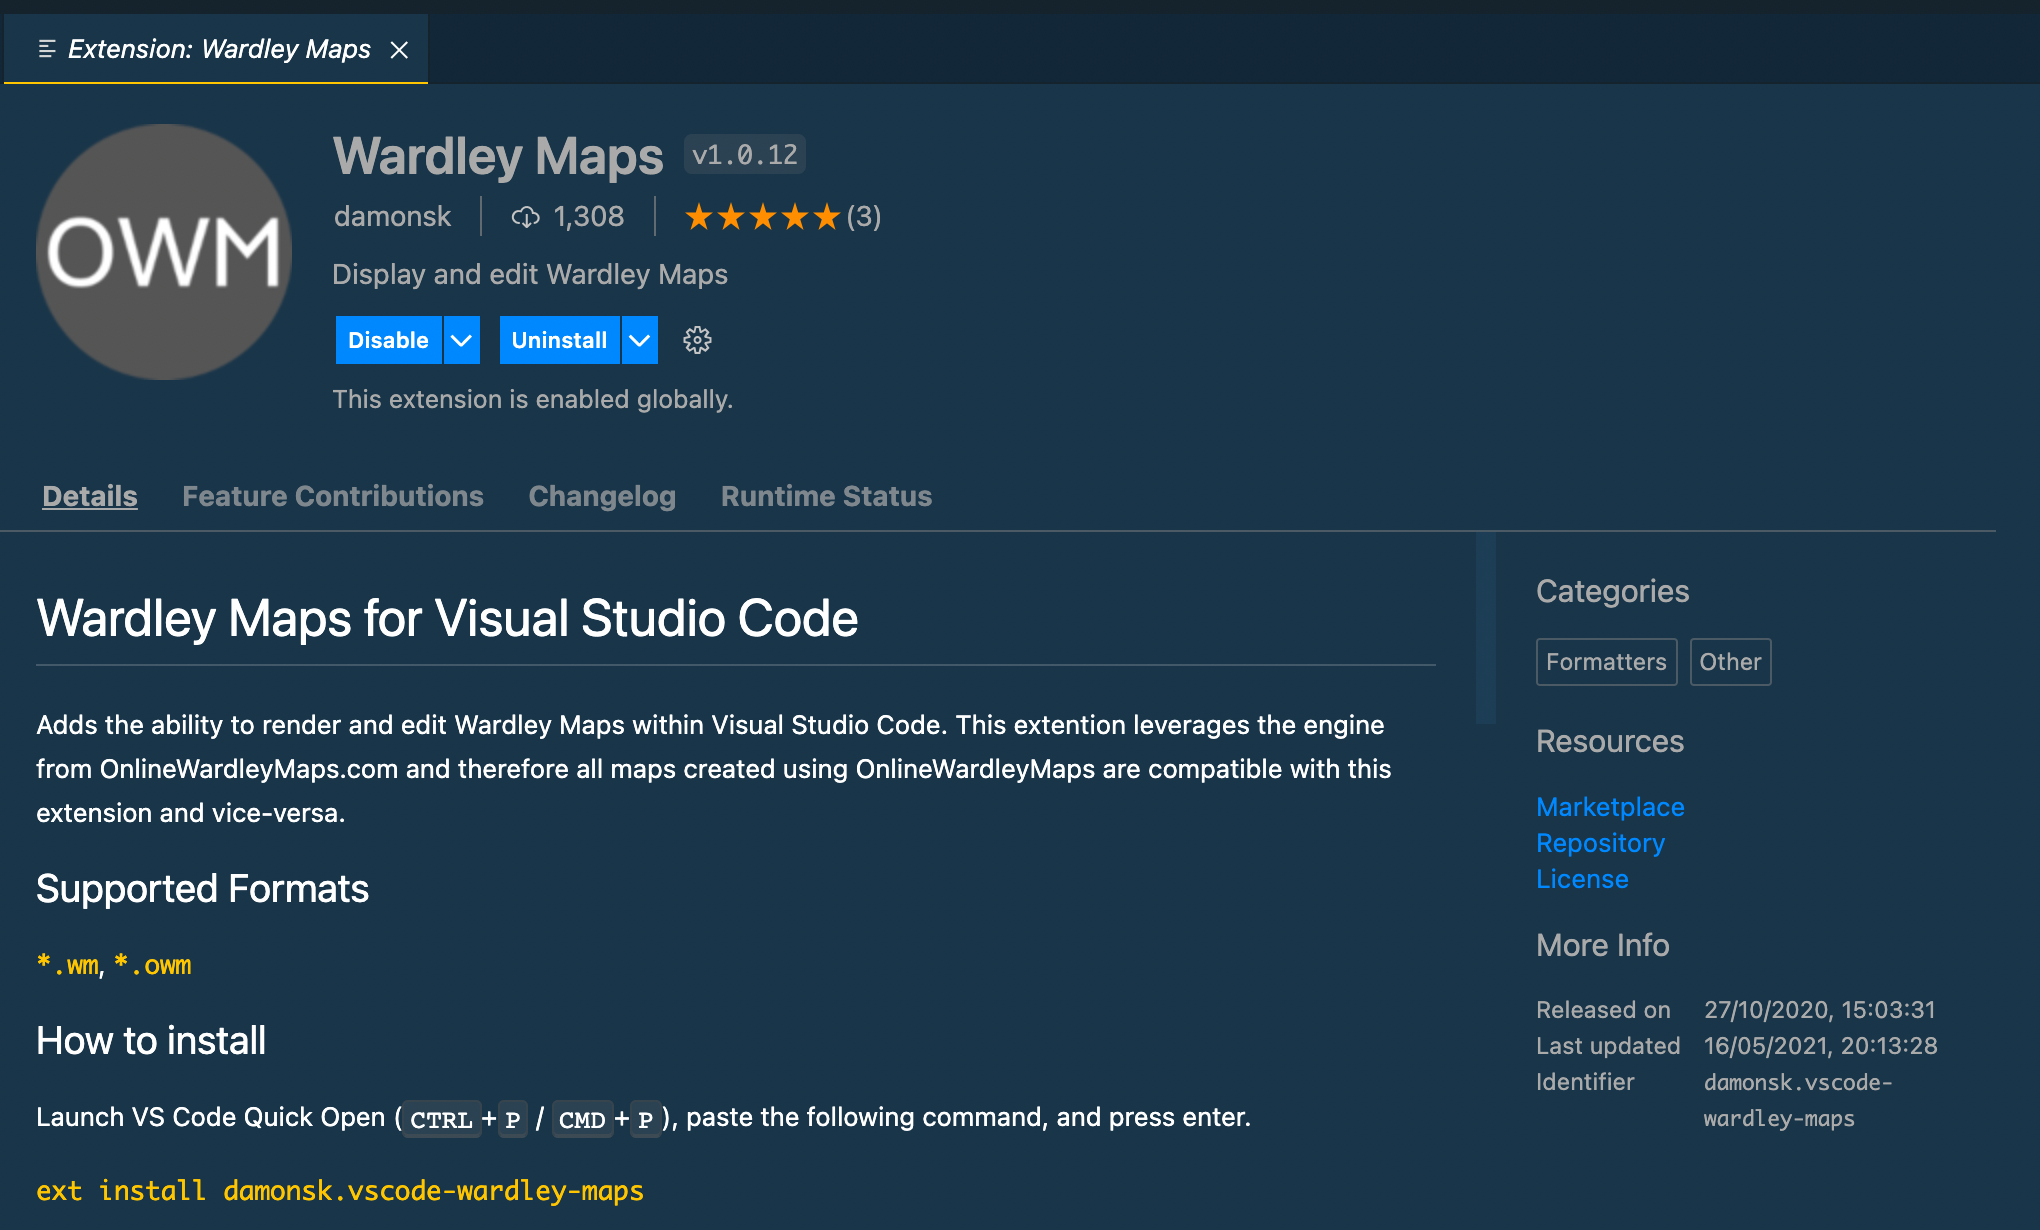View the extension License

point(1582,879)
